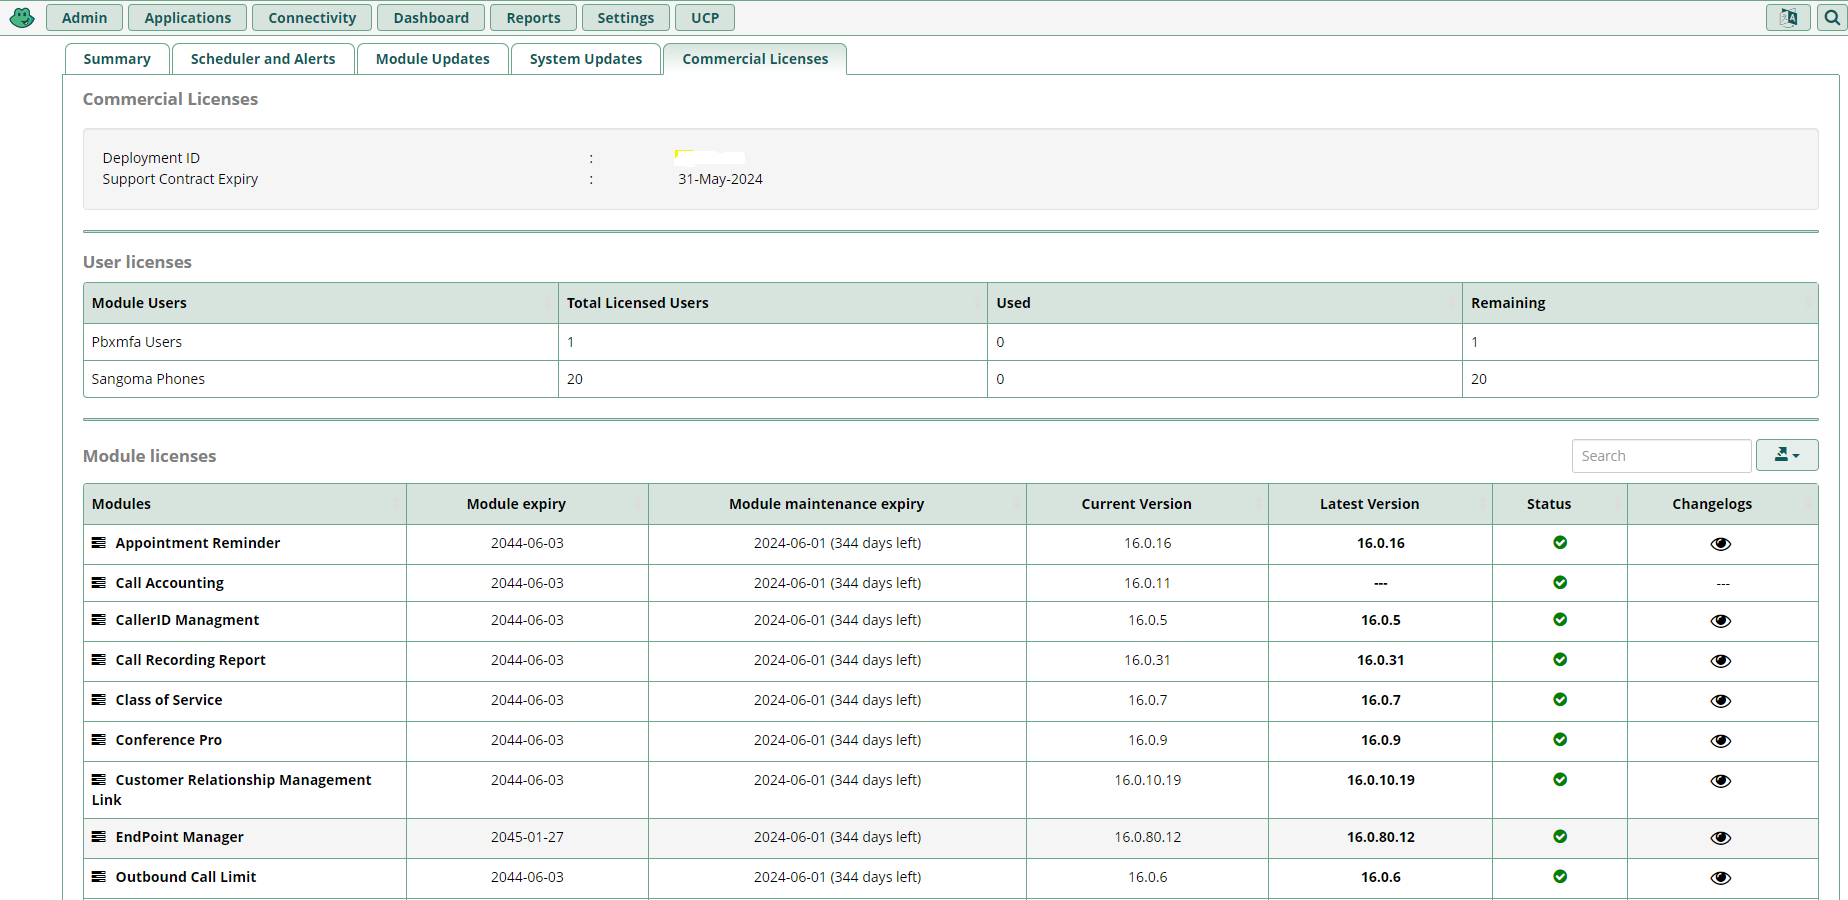The image size is (1848, 900).
Task: Click the Sangoma Phones row cell
Action: coord(321,379)
